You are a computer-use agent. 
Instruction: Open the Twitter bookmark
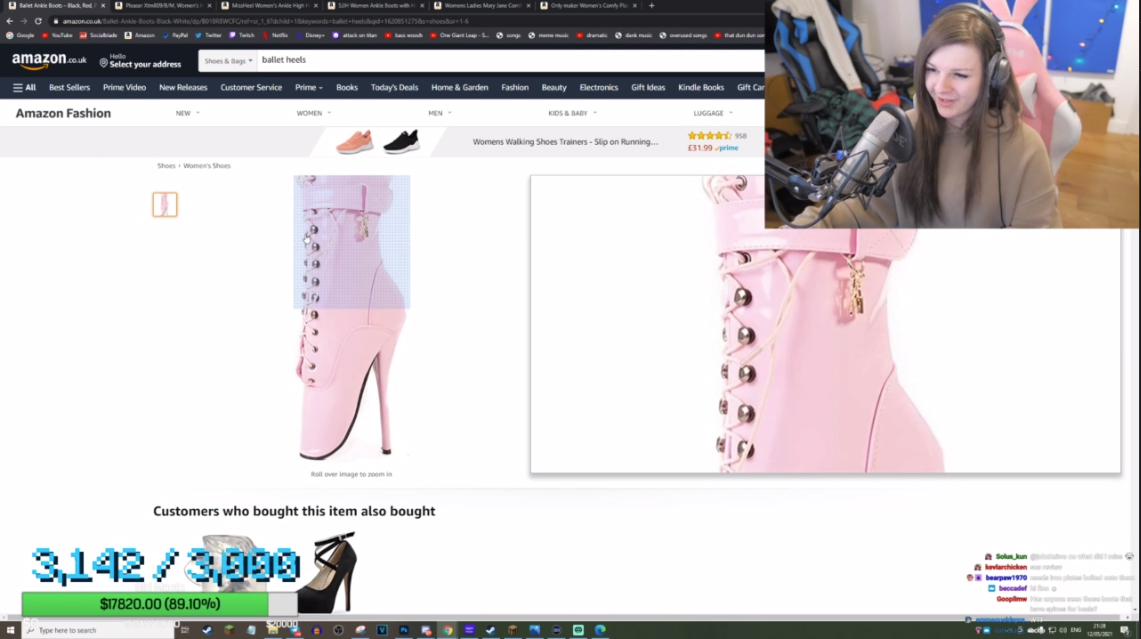[x=208, y=35]
